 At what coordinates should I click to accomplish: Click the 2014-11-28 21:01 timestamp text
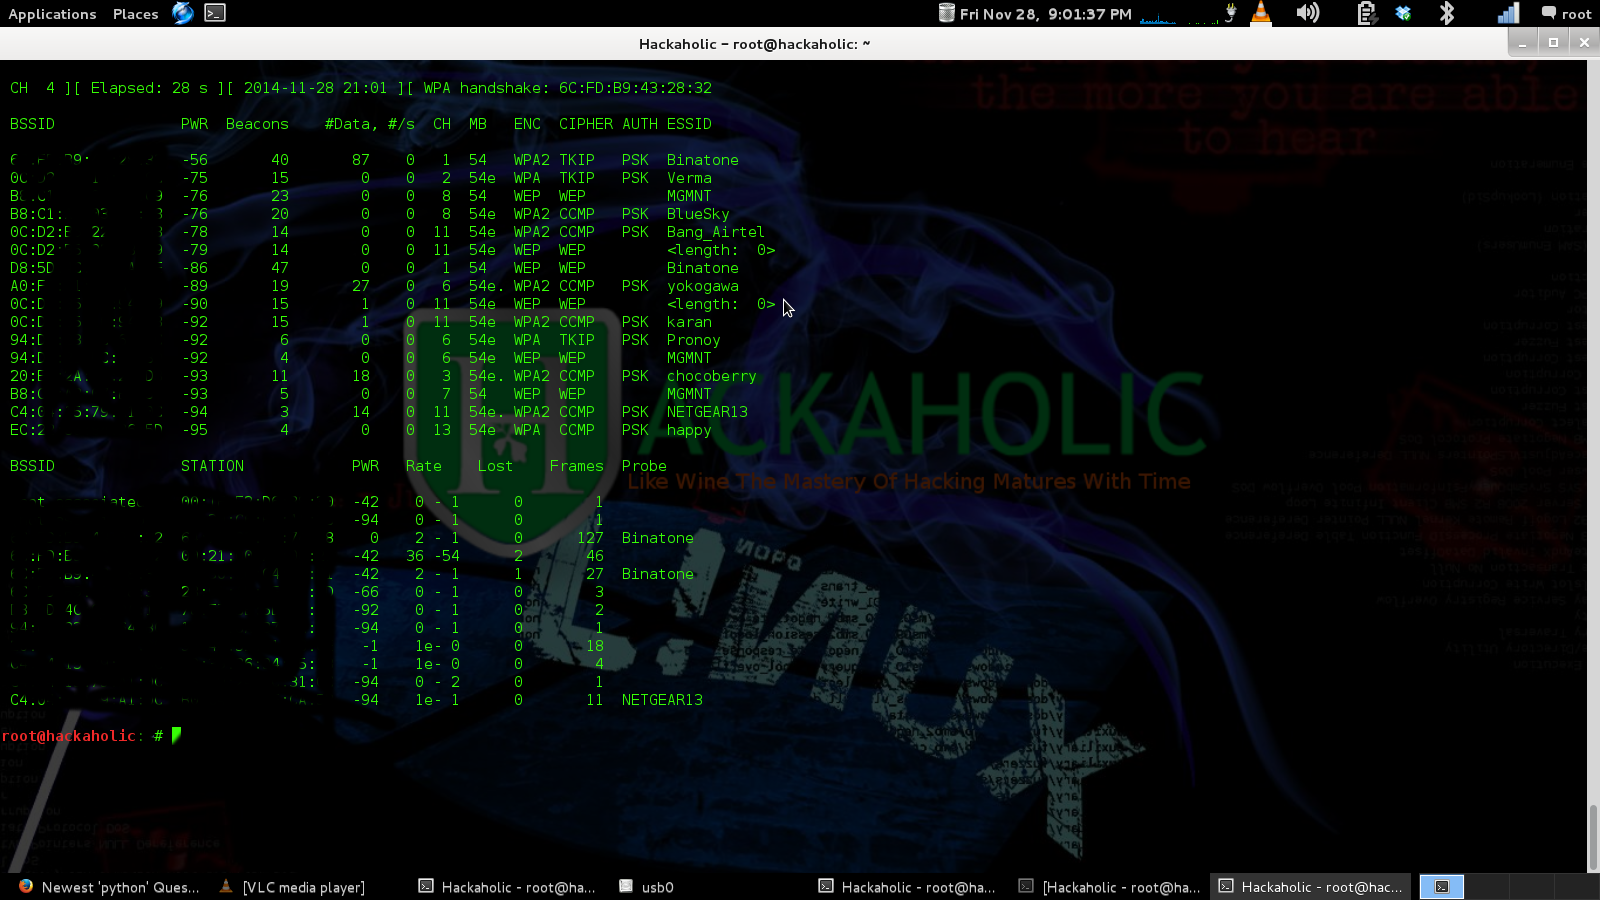click(315, 88)
